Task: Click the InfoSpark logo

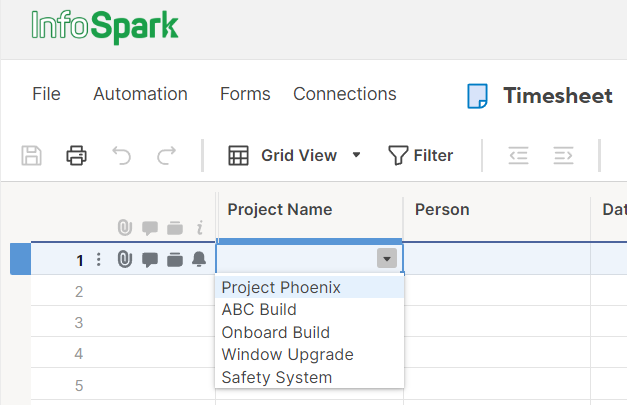Action: (x=105, y=25)
